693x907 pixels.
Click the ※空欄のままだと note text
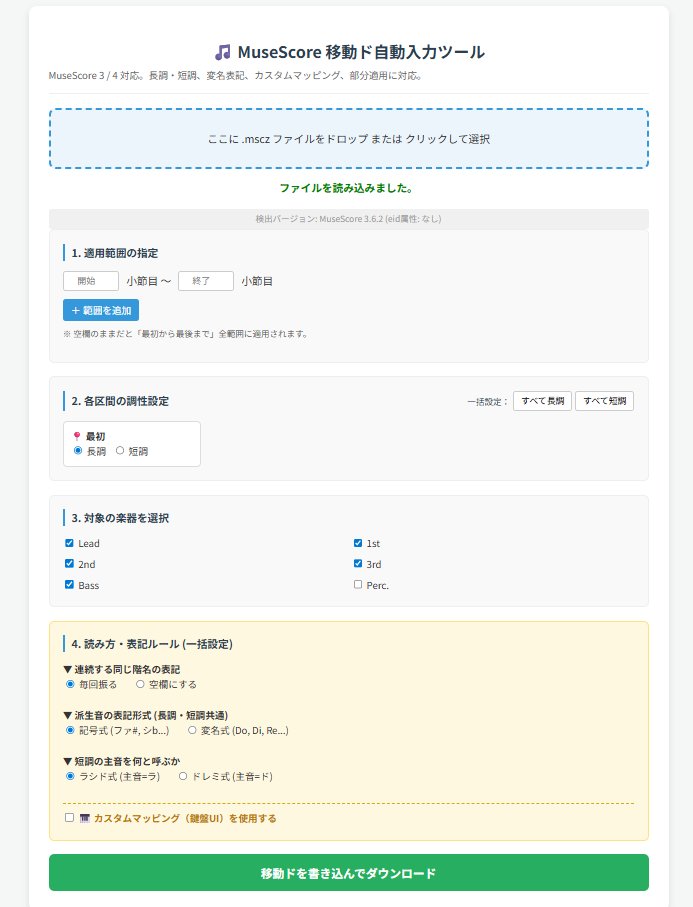[x=185, y=334]
